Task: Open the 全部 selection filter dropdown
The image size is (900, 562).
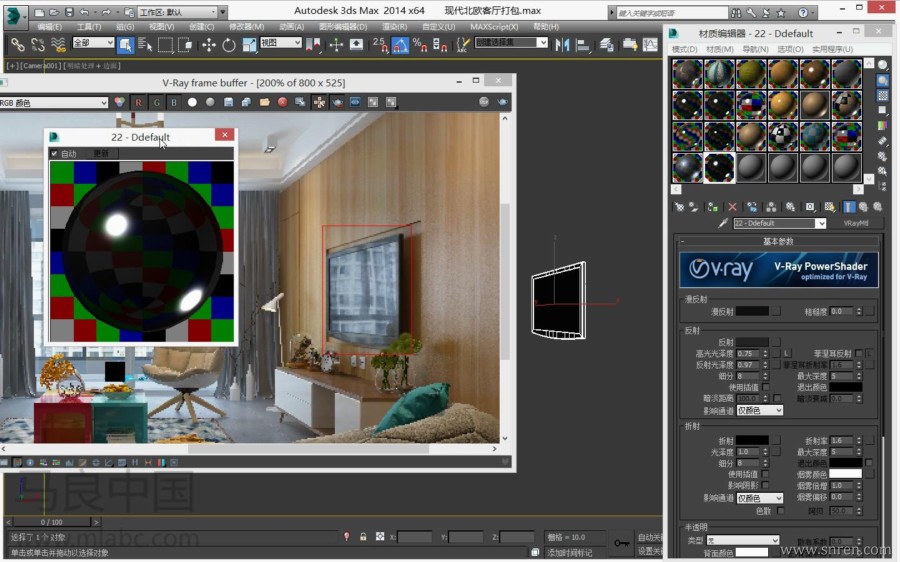Action: coord(93,42)
